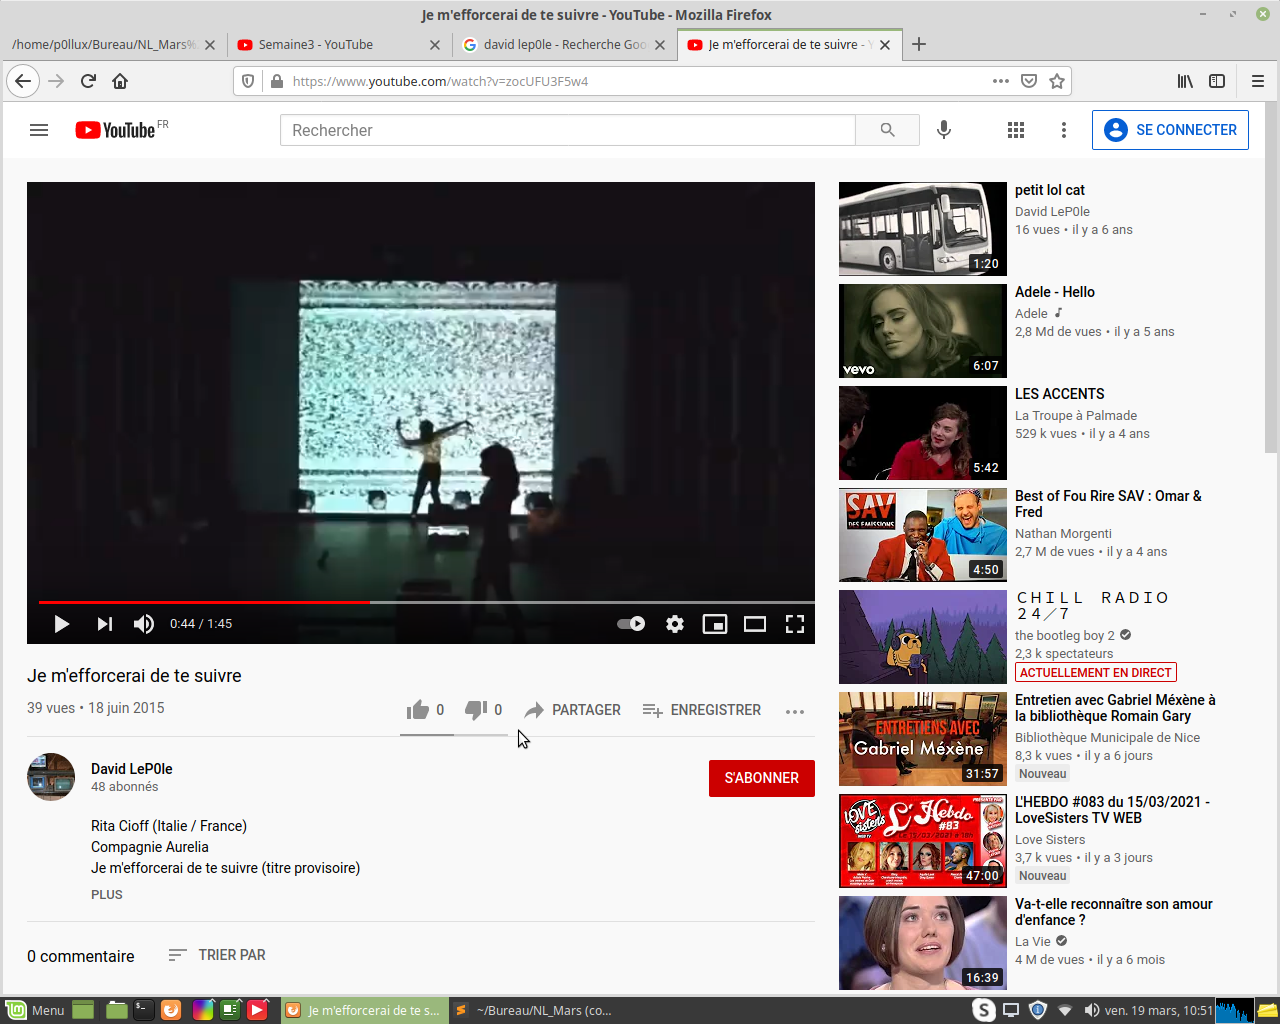Like the video with thumbs up

pyautogui.click(x=418, y=710)
